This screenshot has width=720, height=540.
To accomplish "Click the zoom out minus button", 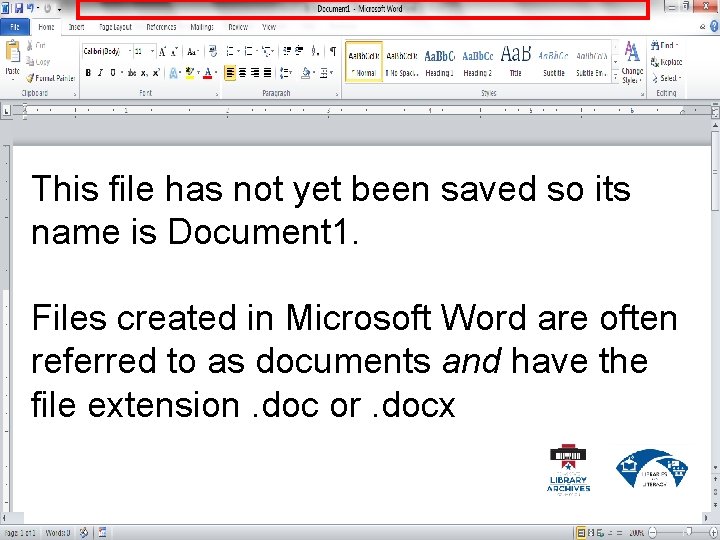I will 652,533.
